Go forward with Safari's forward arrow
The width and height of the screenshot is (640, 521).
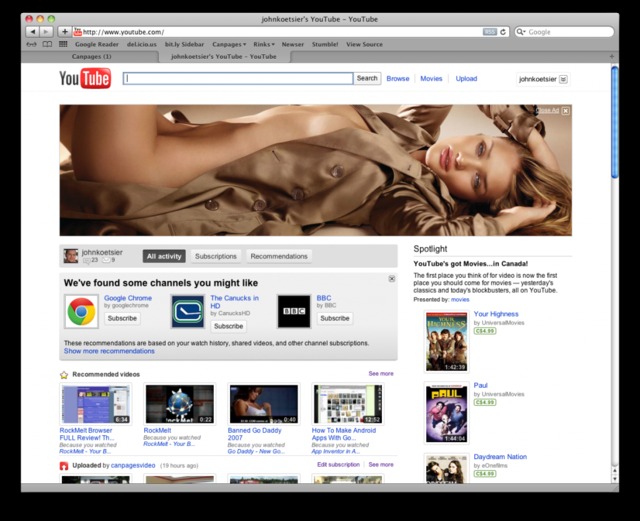(x=46, y=31)
